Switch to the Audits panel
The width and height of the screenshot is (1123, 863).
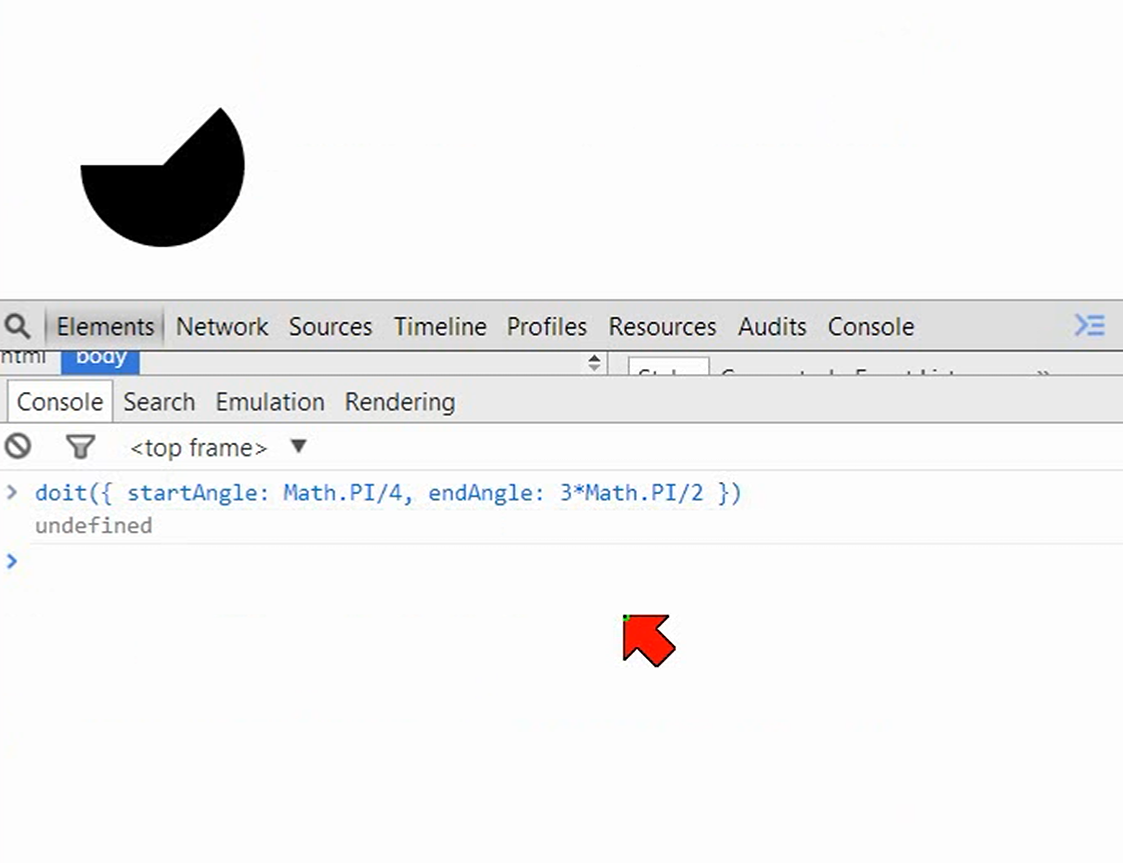772,327
